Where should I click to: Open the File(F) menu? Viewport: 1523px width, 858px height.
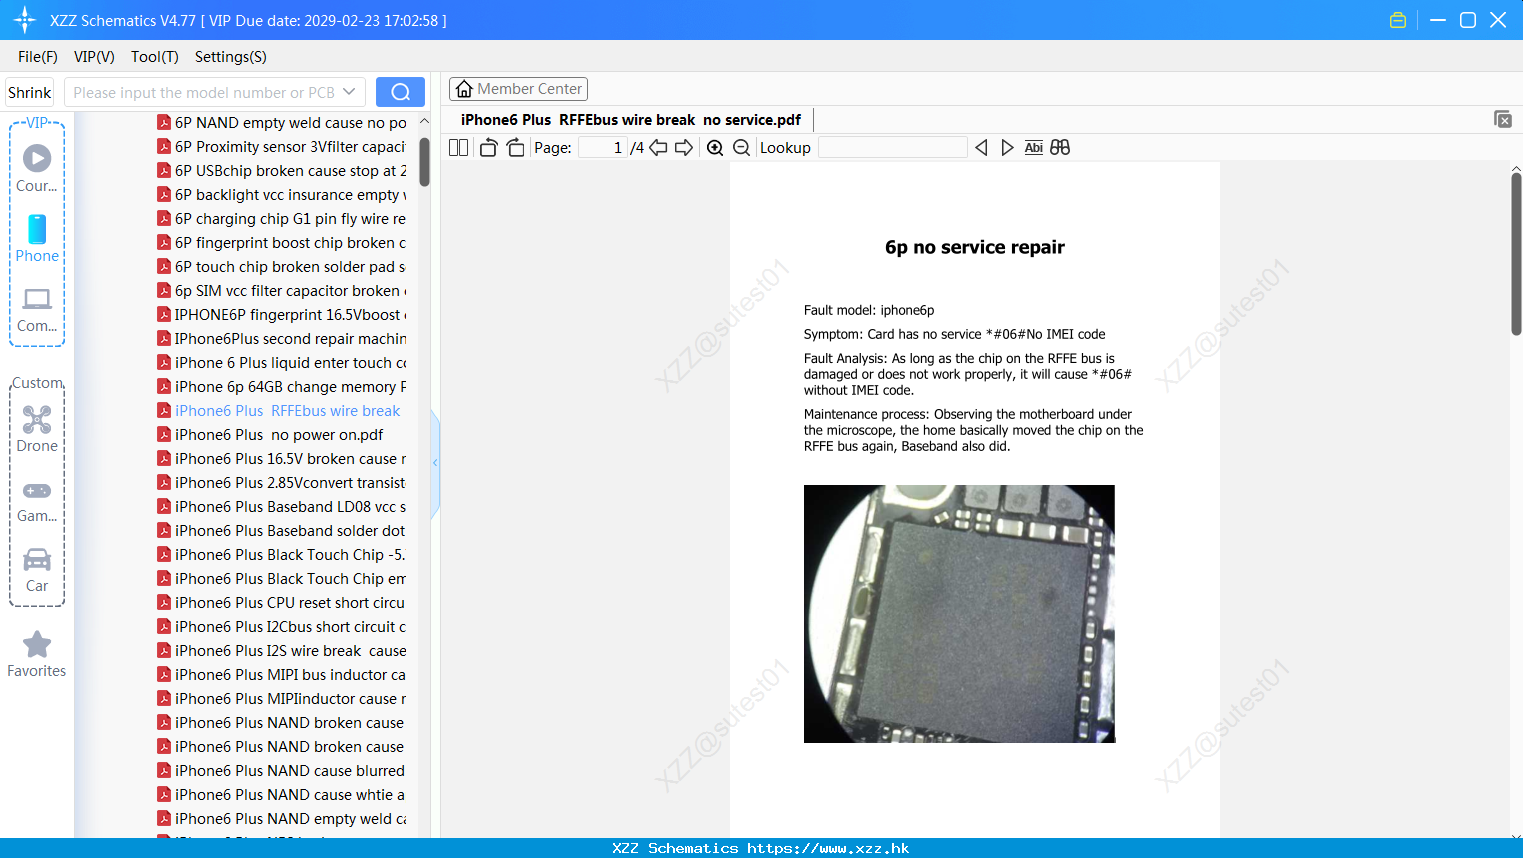click(38, 57)
